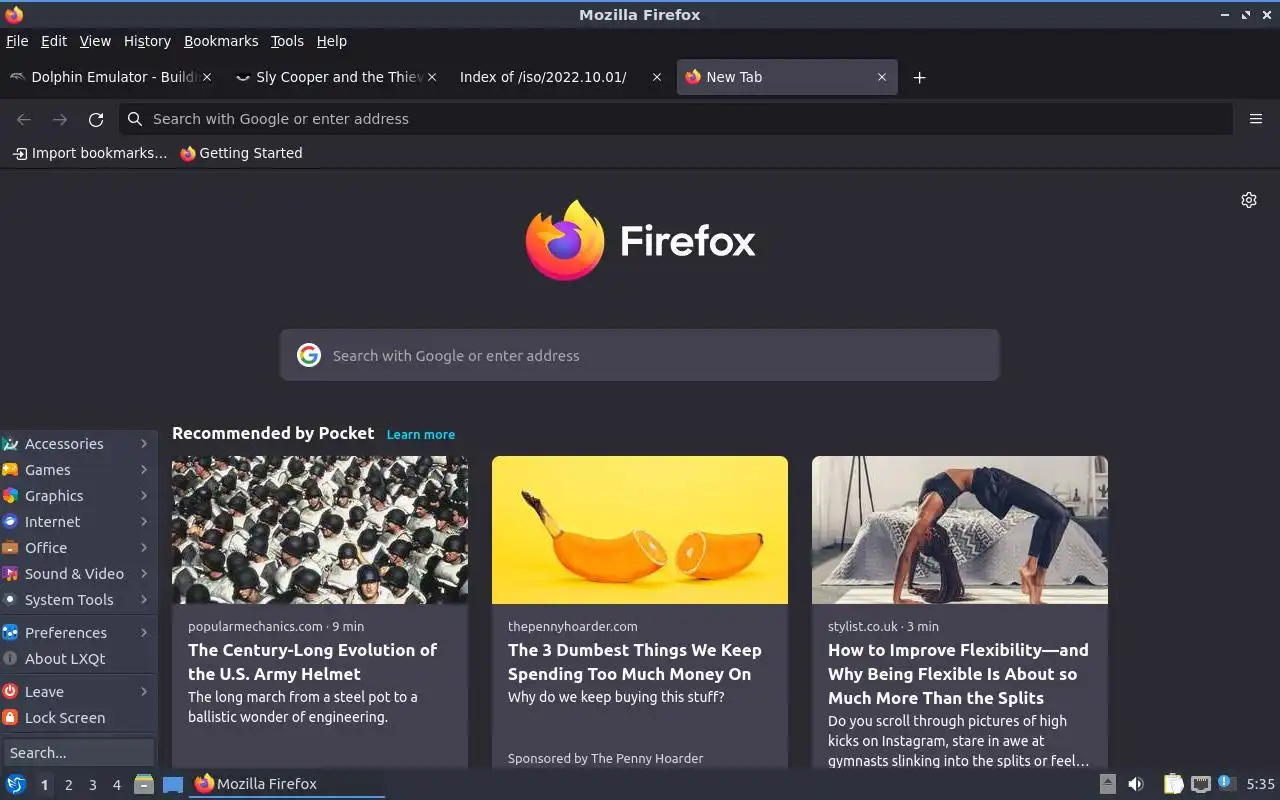Image resolution: width=1280 pixels, height=800 pixels.
Task: Click the Google icon in page search box
Action: coord(309,355)
